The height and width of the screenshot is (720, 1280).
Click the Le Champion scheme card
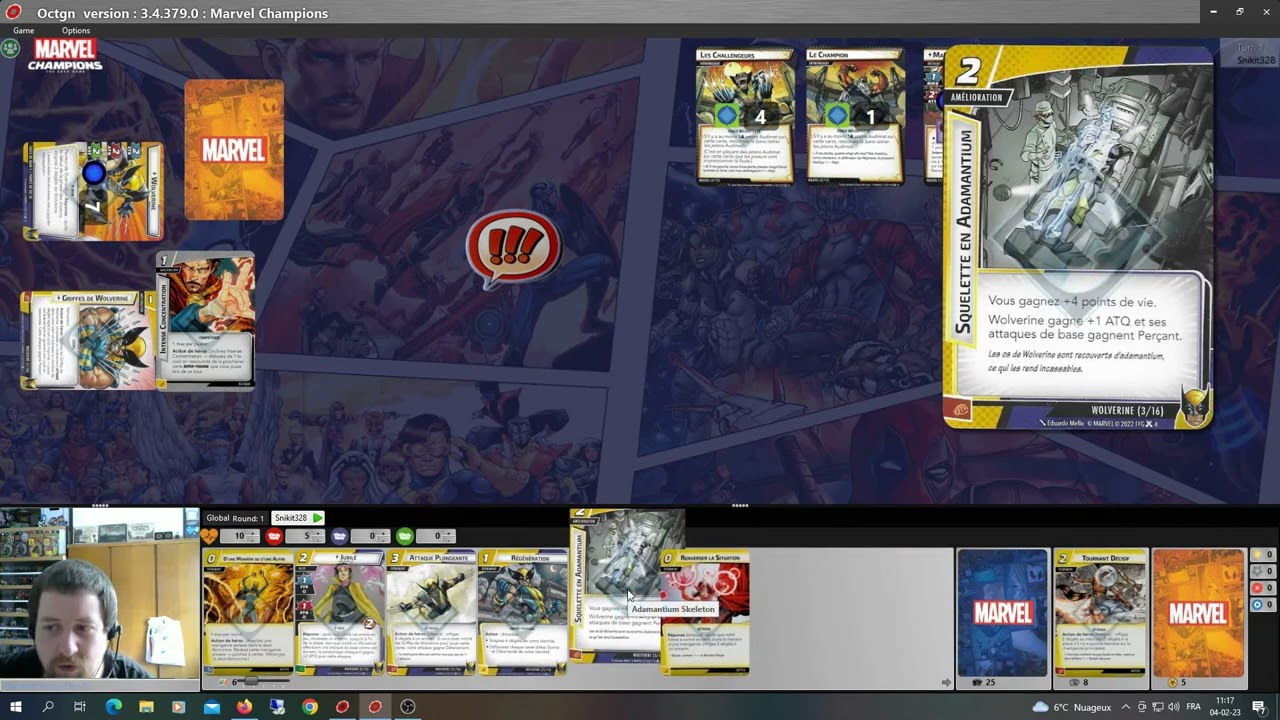click(x=854, y=116)
